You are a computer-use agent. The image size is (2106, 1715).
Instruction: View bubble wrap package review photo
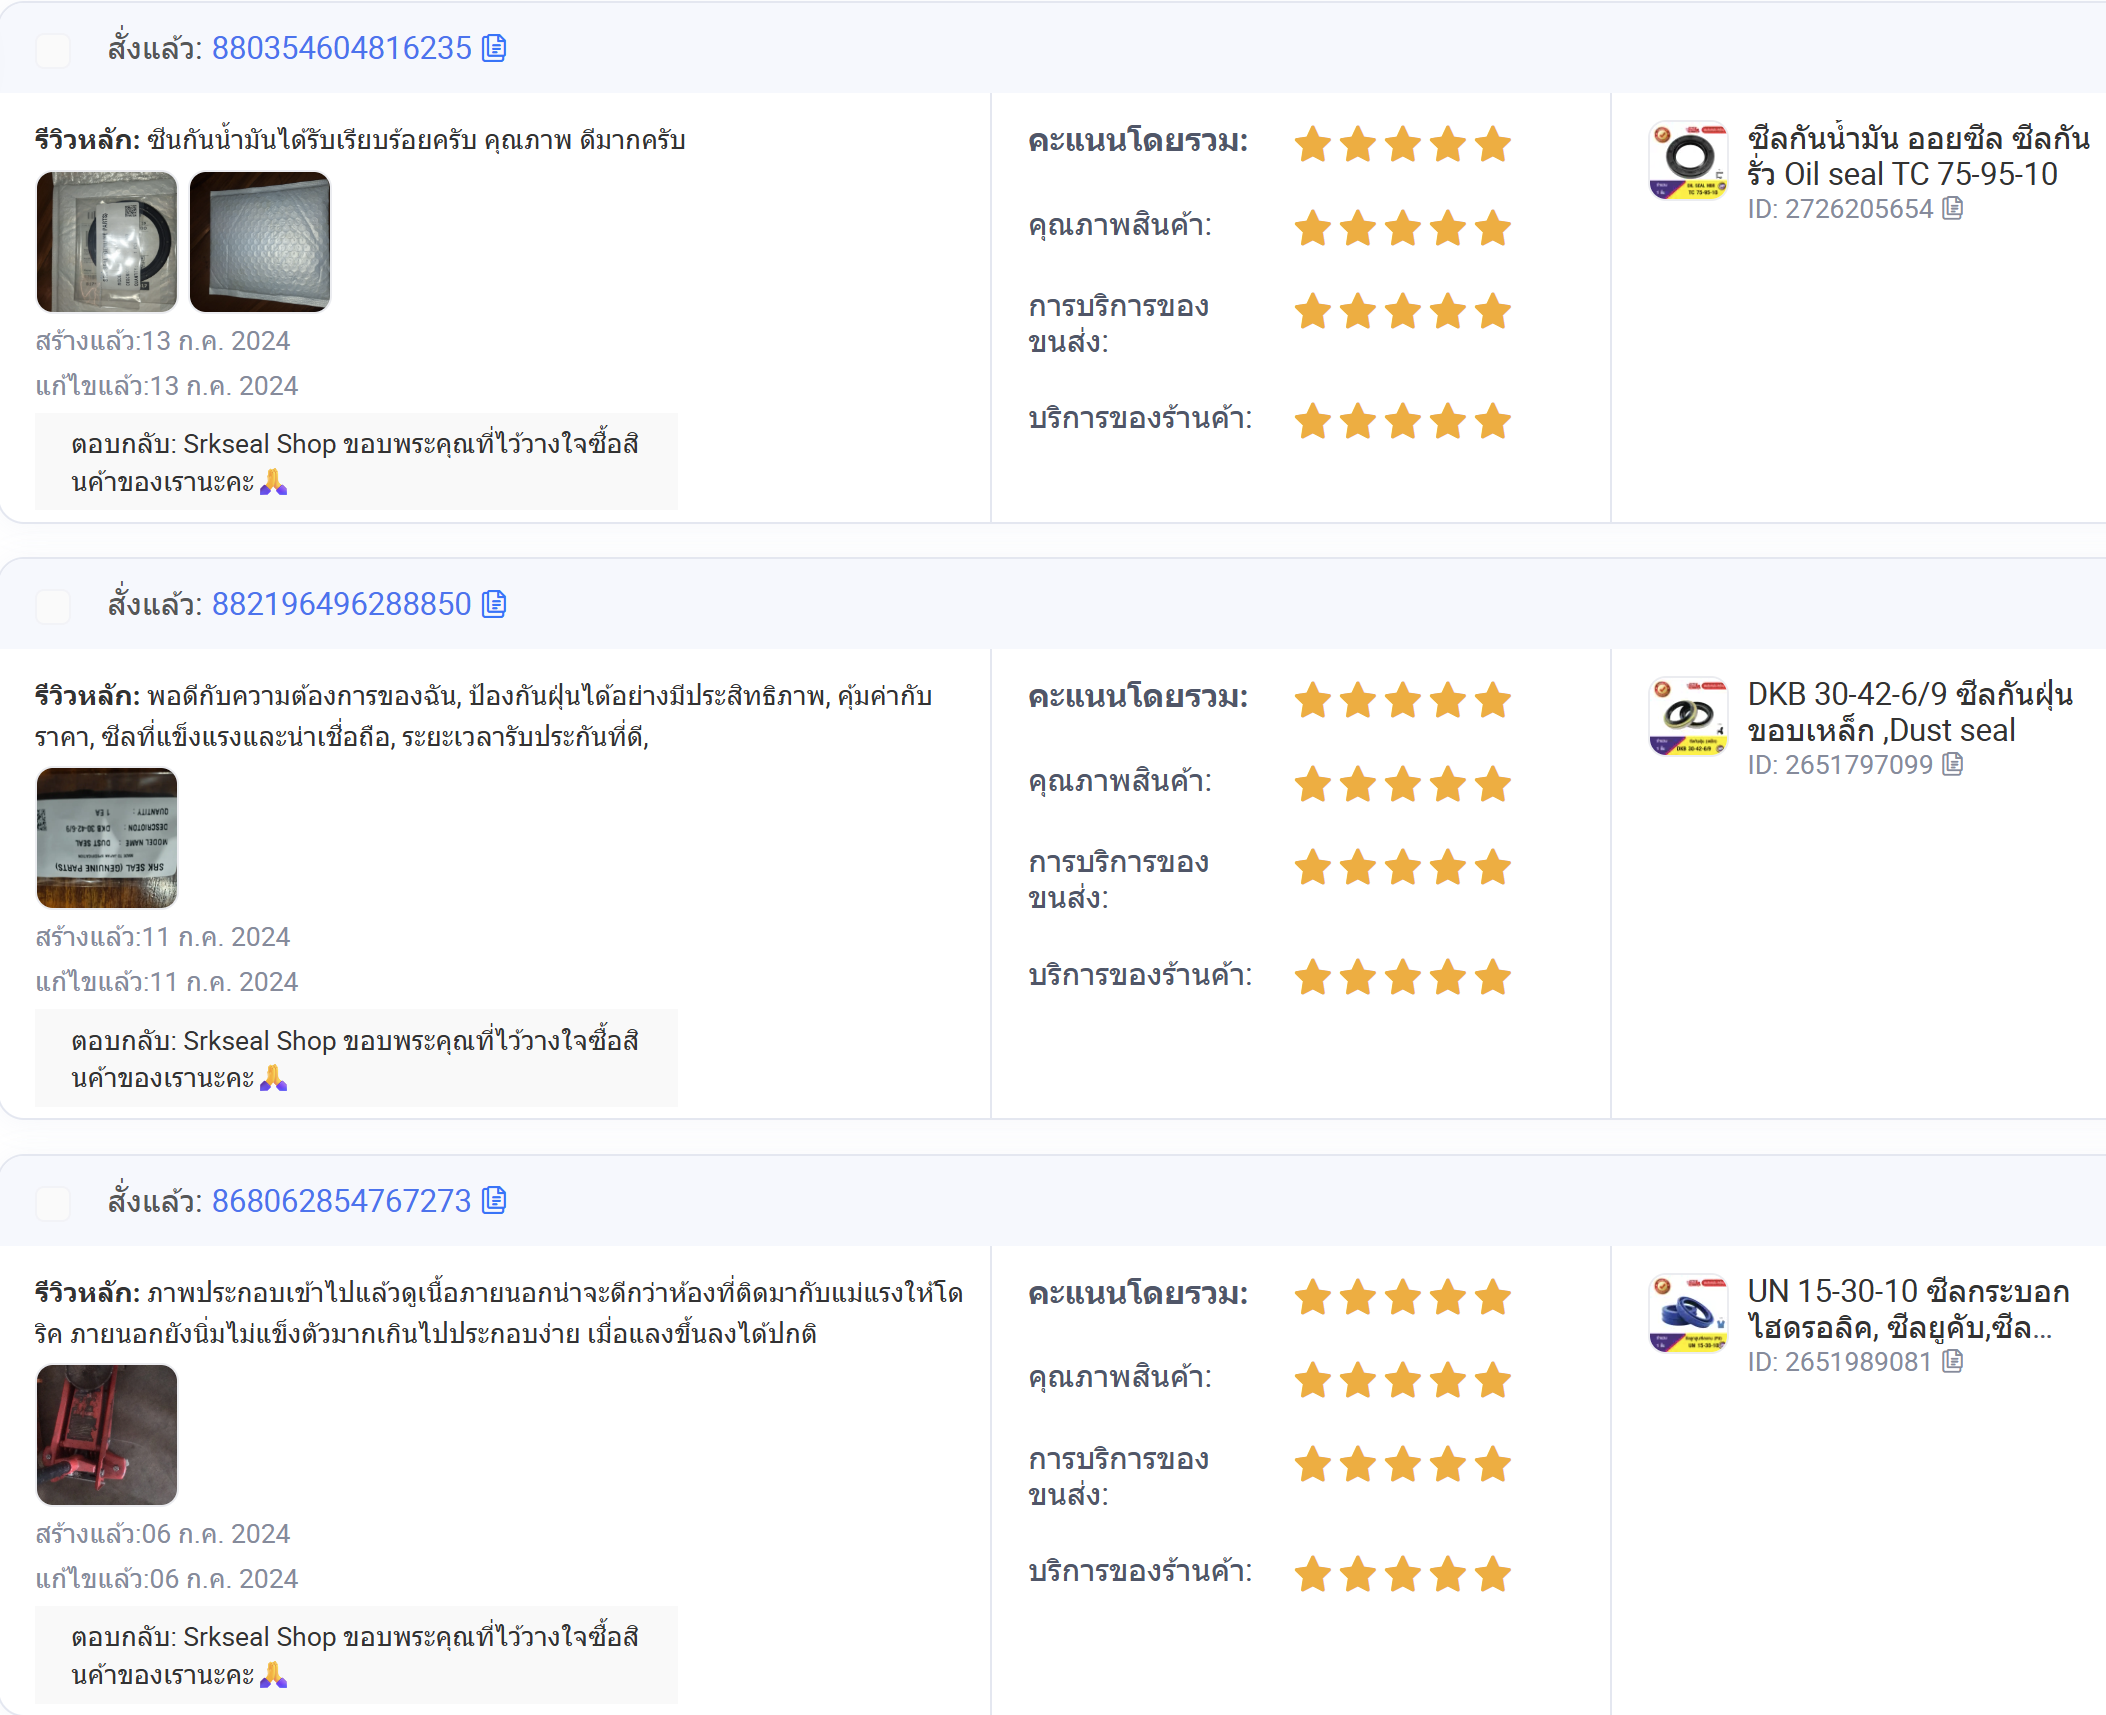click(x=260, y=242)
